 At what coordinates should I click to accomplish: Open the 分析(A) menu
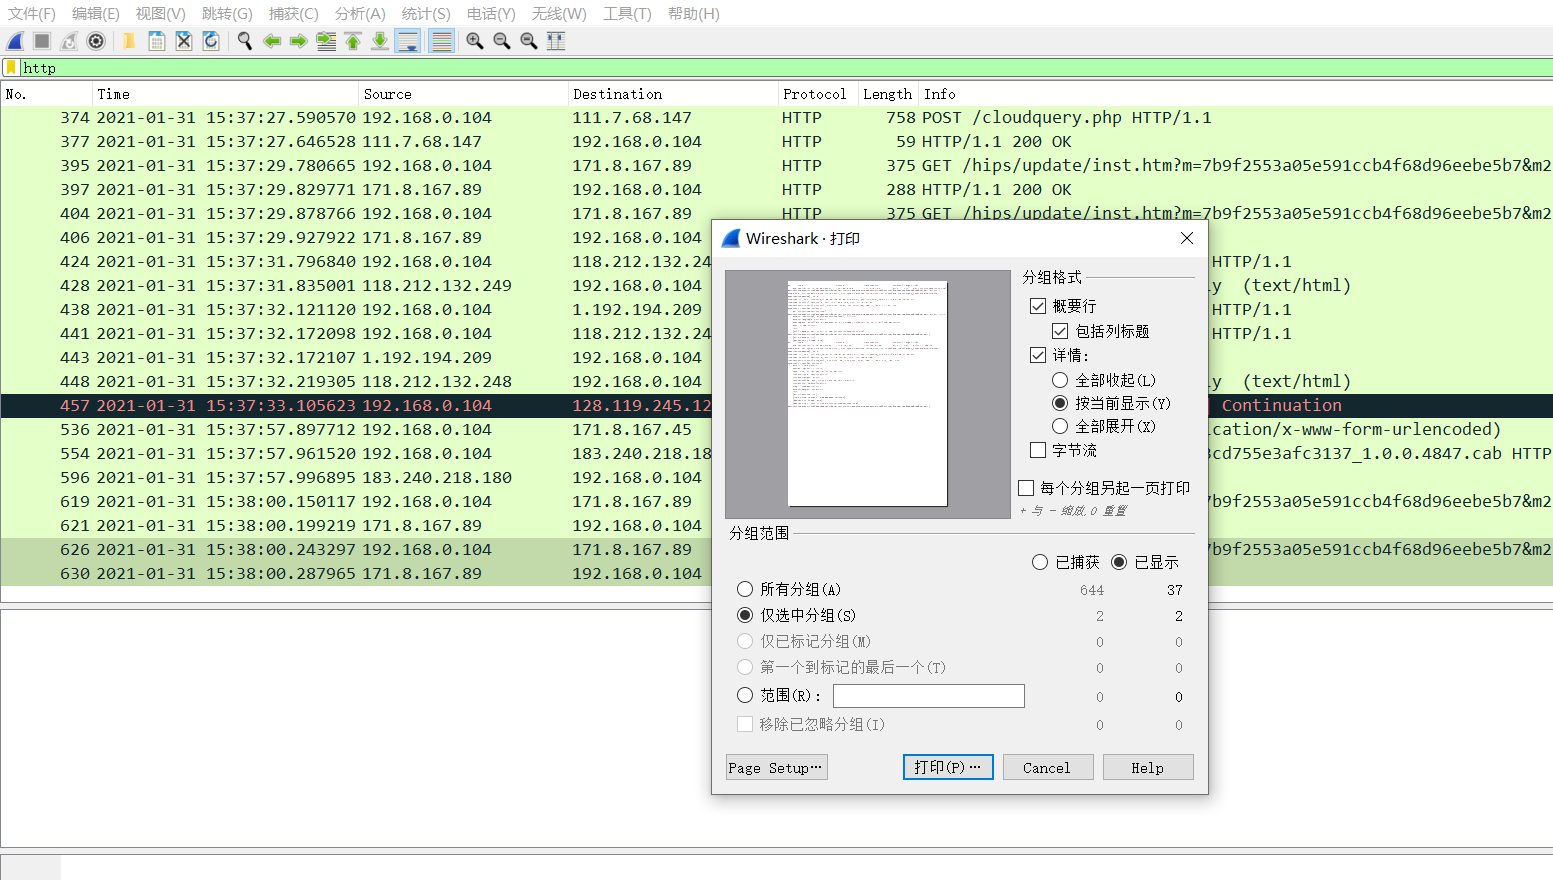pos(360,14)
